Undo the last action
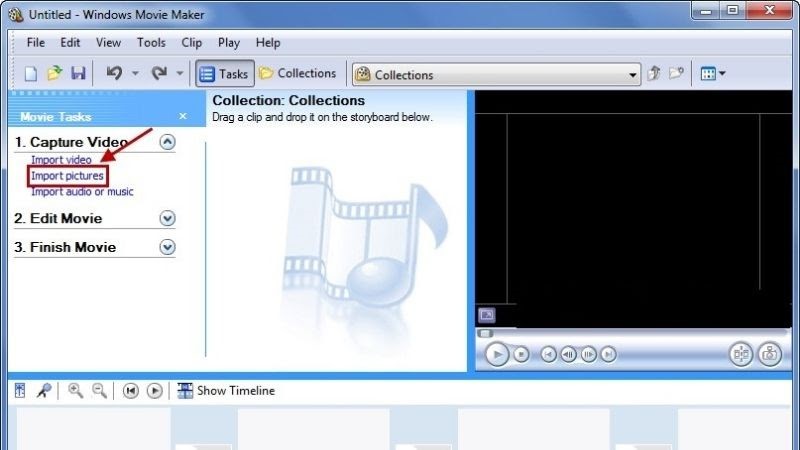 tap(114, 73)
